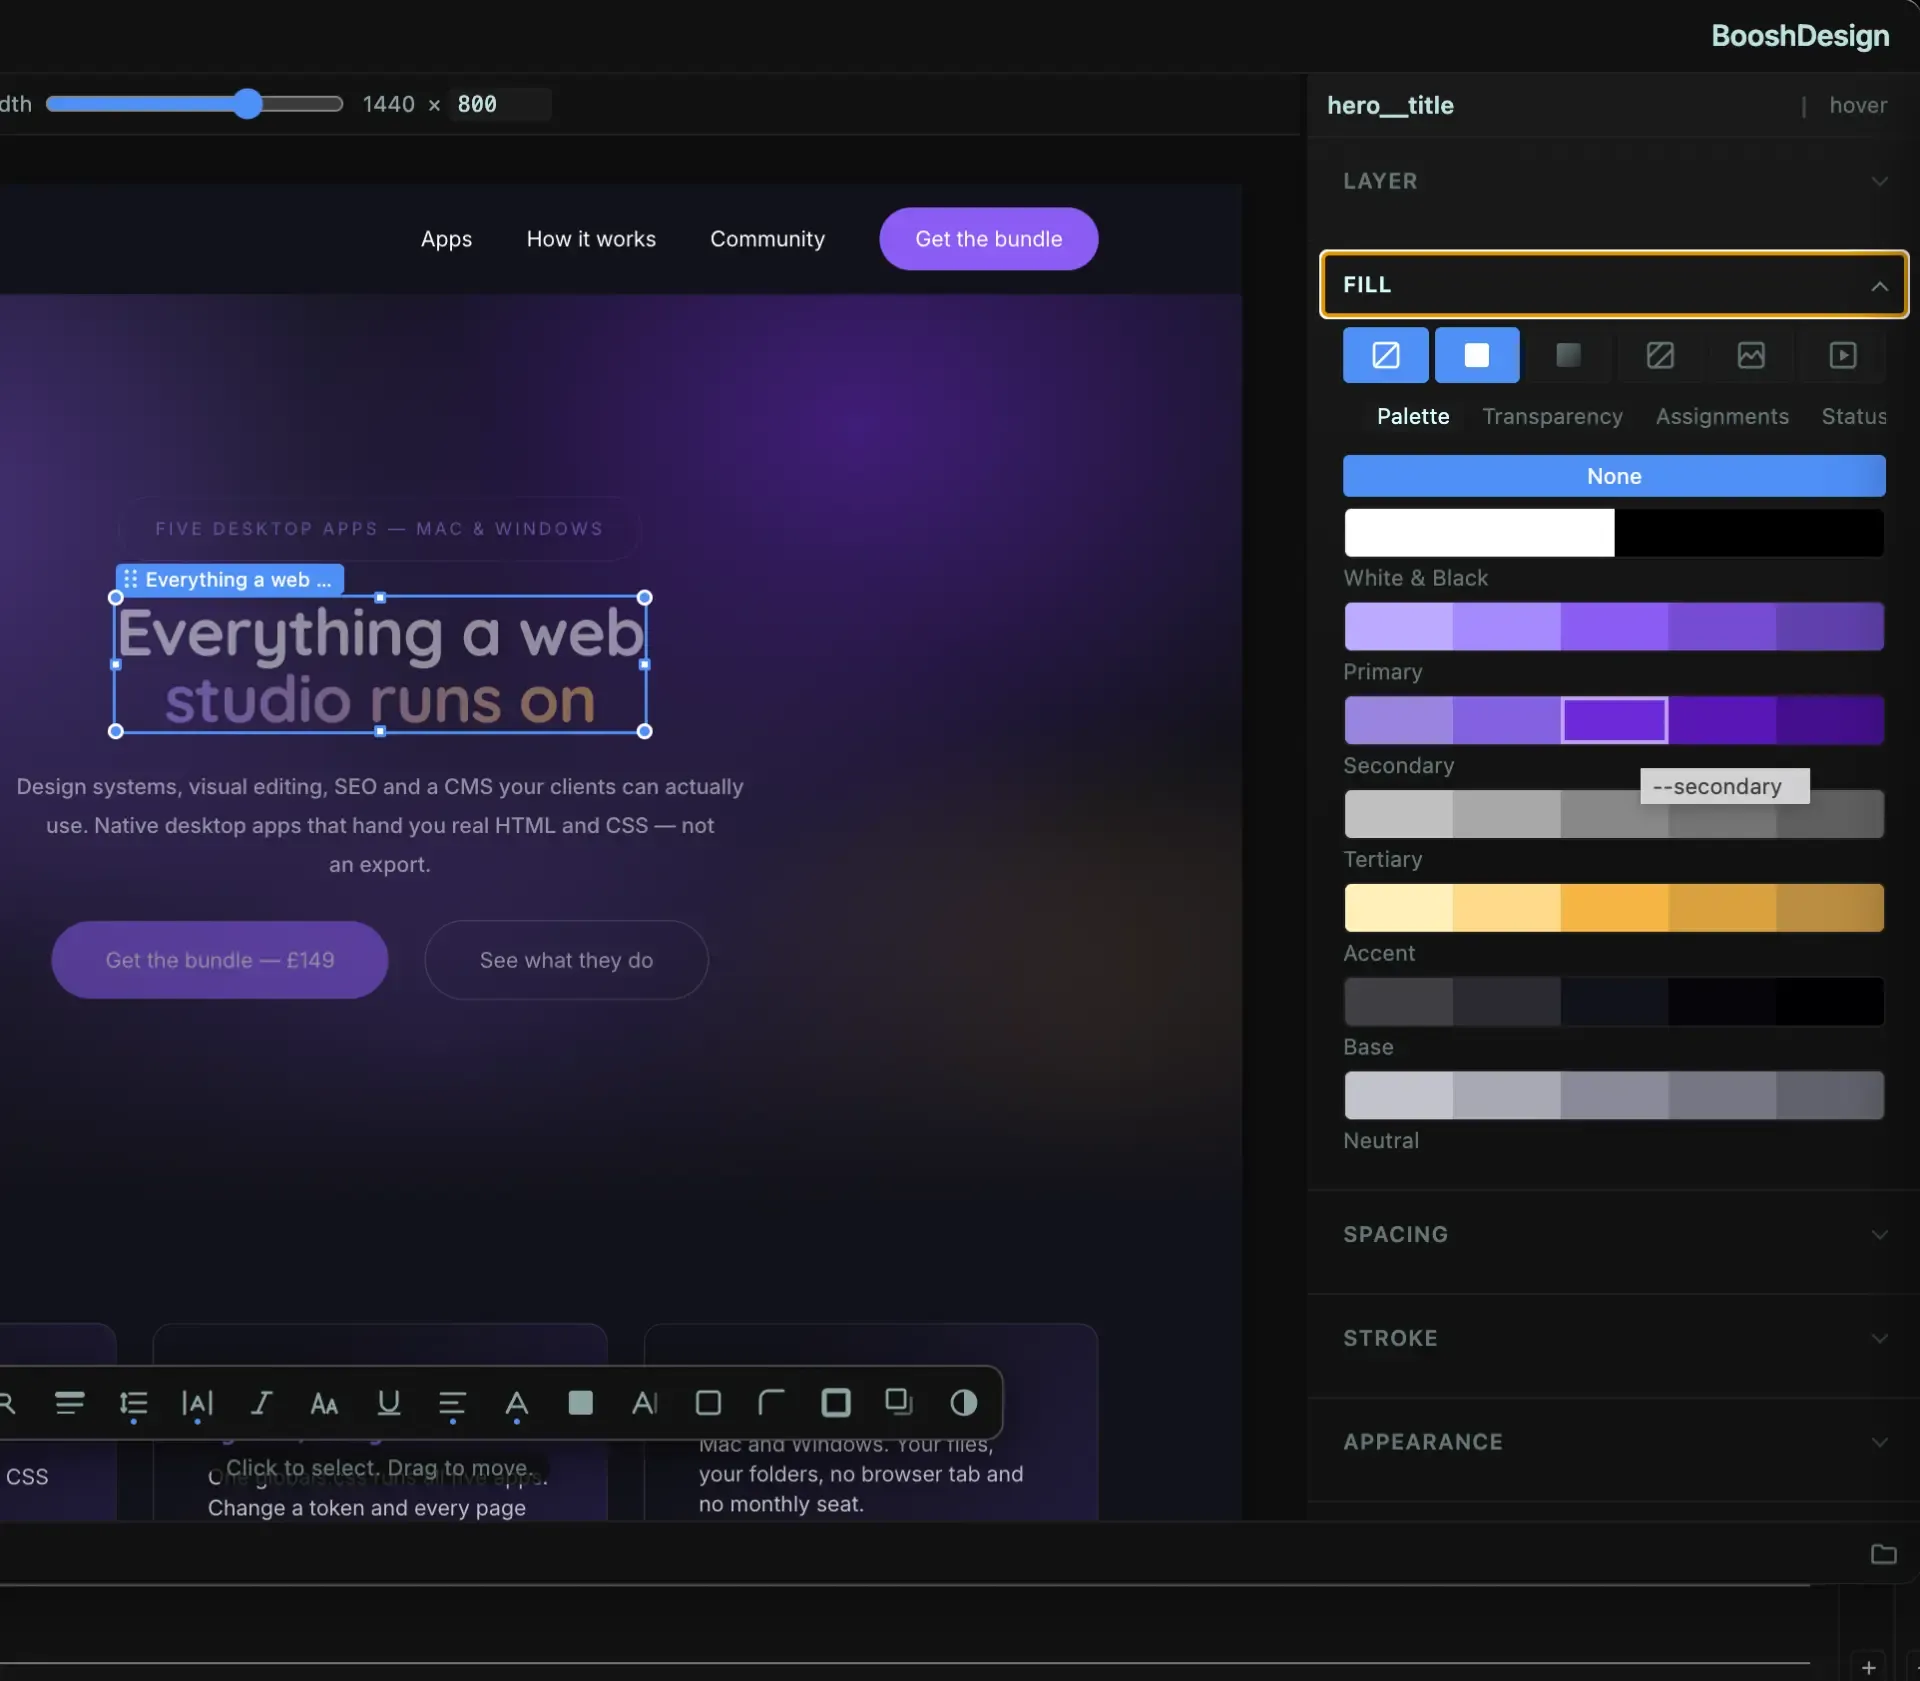The width and height of the screenshot is (1920, 1681).
Task: Click the 'Get the bundle — £149' button
Action: pos(219,960)
